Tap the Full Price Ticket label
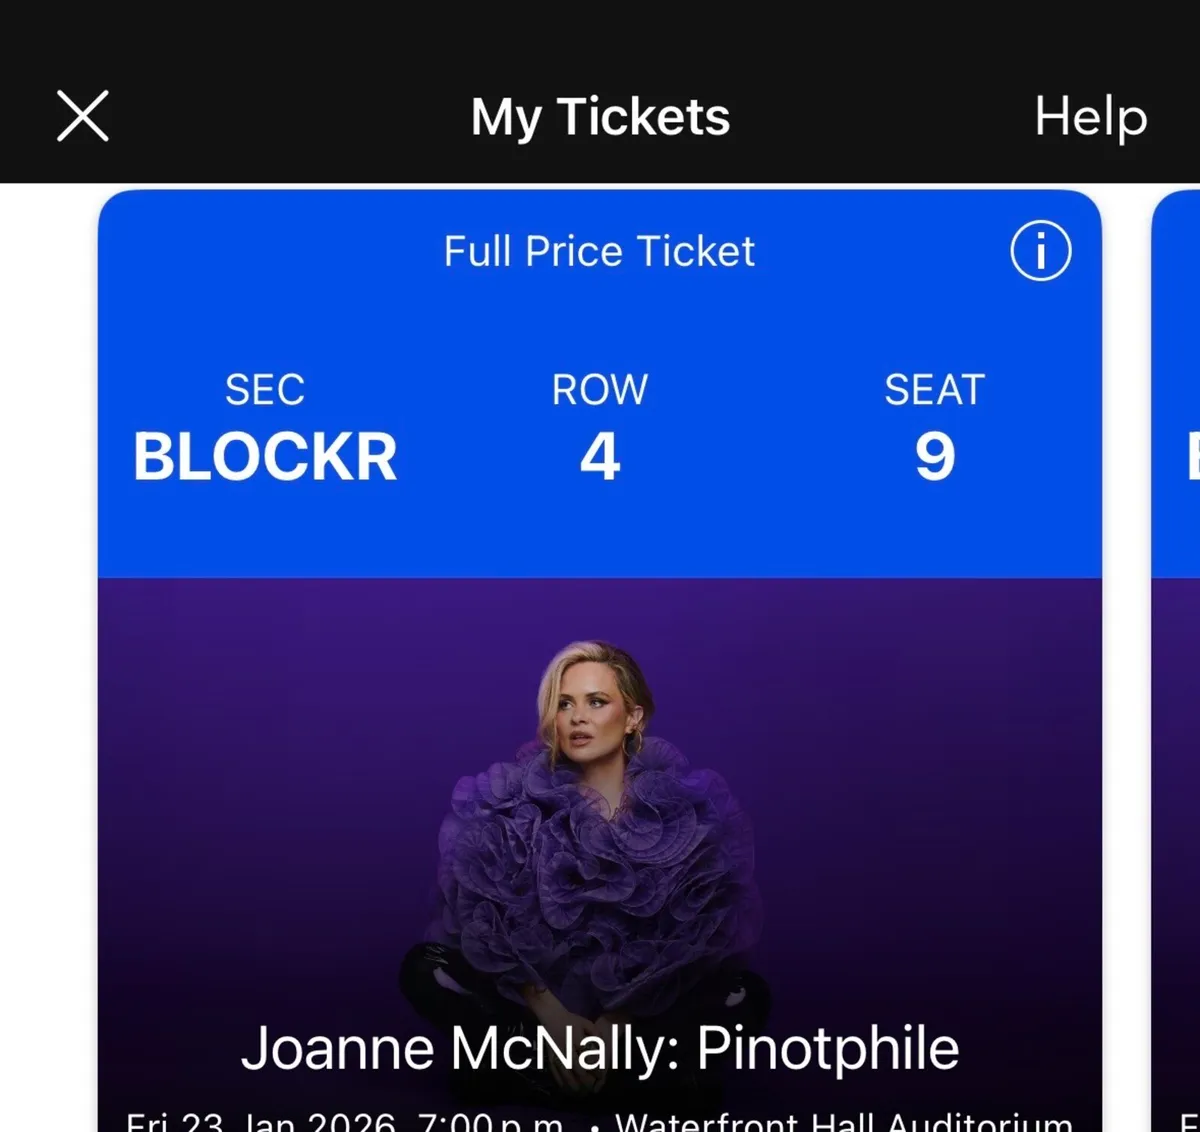Viewport: 1200px width, 1132px height. pyautogui.click(x=598, y=251)
